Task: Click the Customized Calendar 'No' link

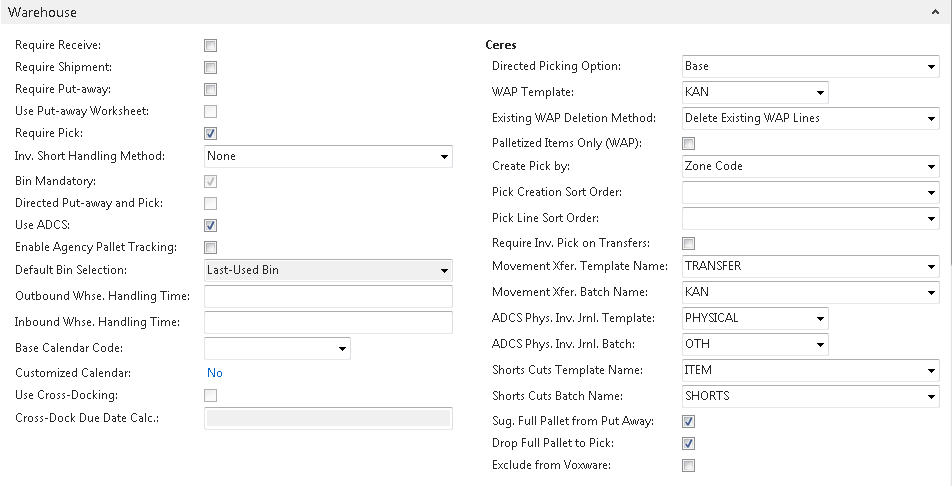Action: 214,373
